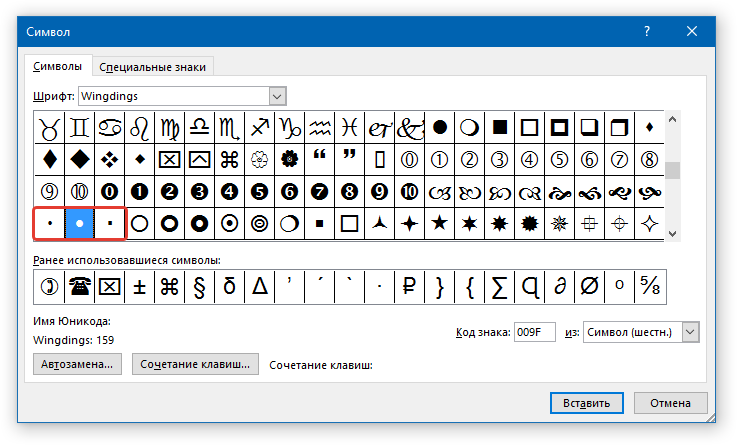Click the Вставить button

pyautogui.click(x=587, y=403)
